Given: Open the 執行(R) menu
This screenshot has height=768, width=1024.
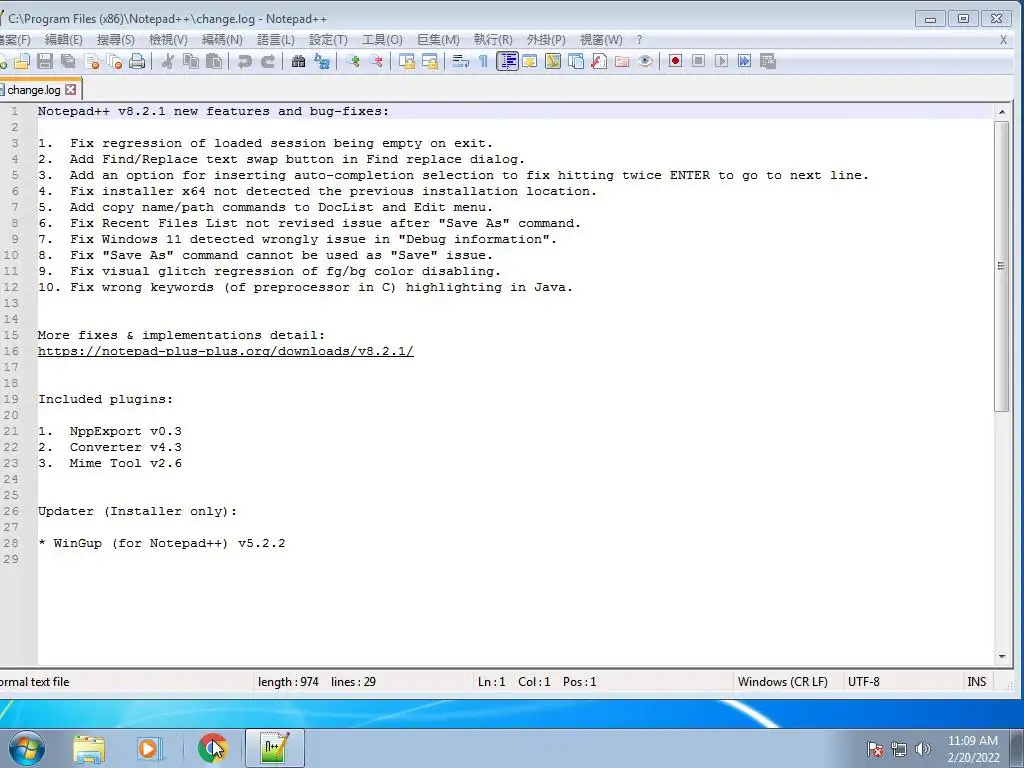Looking at the screenshot, I should click(x=493, y=40).
